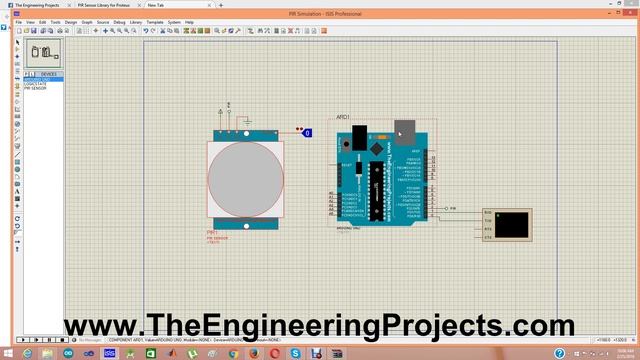Mirror horizontally with the X-mirror icon
Screen dimensions: 640x360
coord(17,242)
